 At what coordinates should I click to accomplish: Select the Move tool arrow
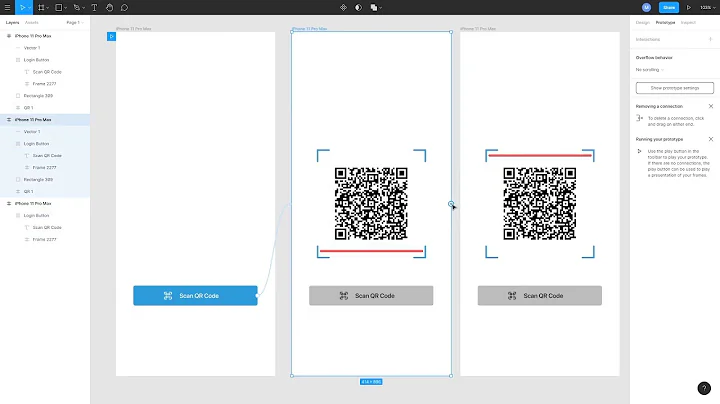click(x=22, y=7)
